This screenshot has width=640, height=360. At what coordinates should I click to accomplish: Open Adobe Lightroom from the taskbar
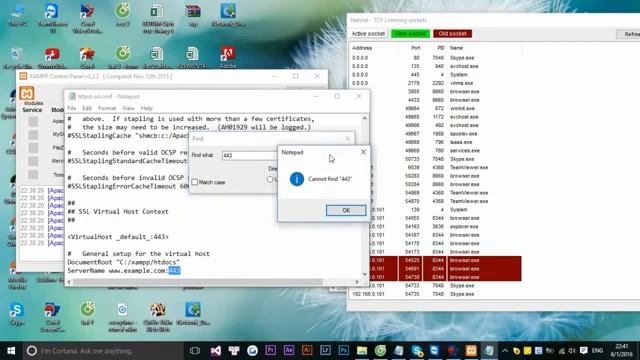325,351
